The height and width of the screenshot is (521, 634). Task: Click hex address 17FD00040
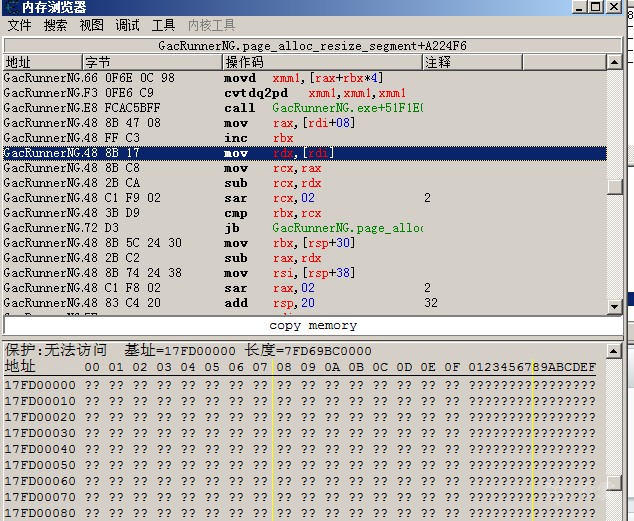[x=40, y=449]
